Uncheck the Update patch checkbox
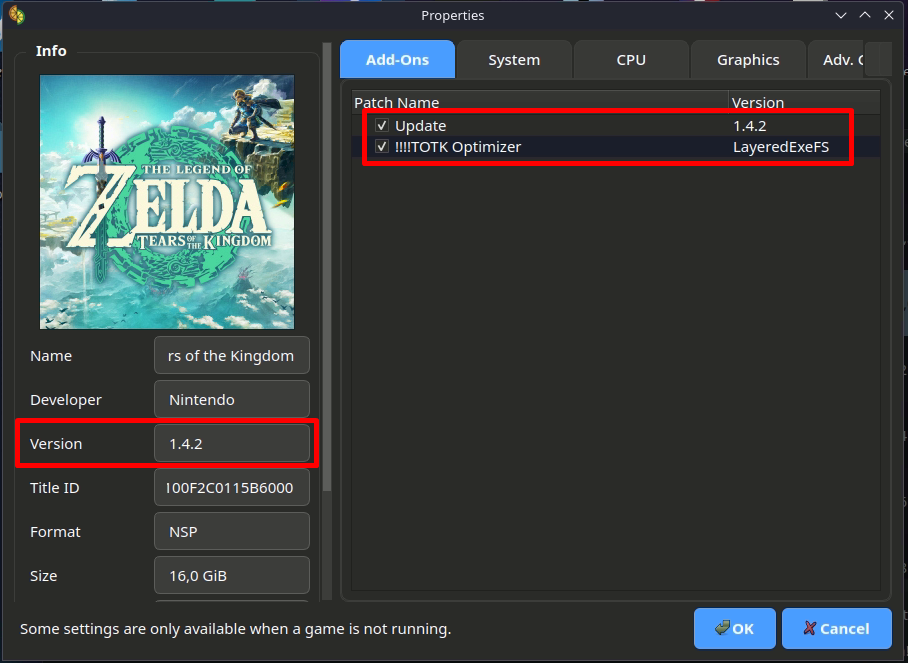This screenshot has width=908, height=663. point(382,126)
